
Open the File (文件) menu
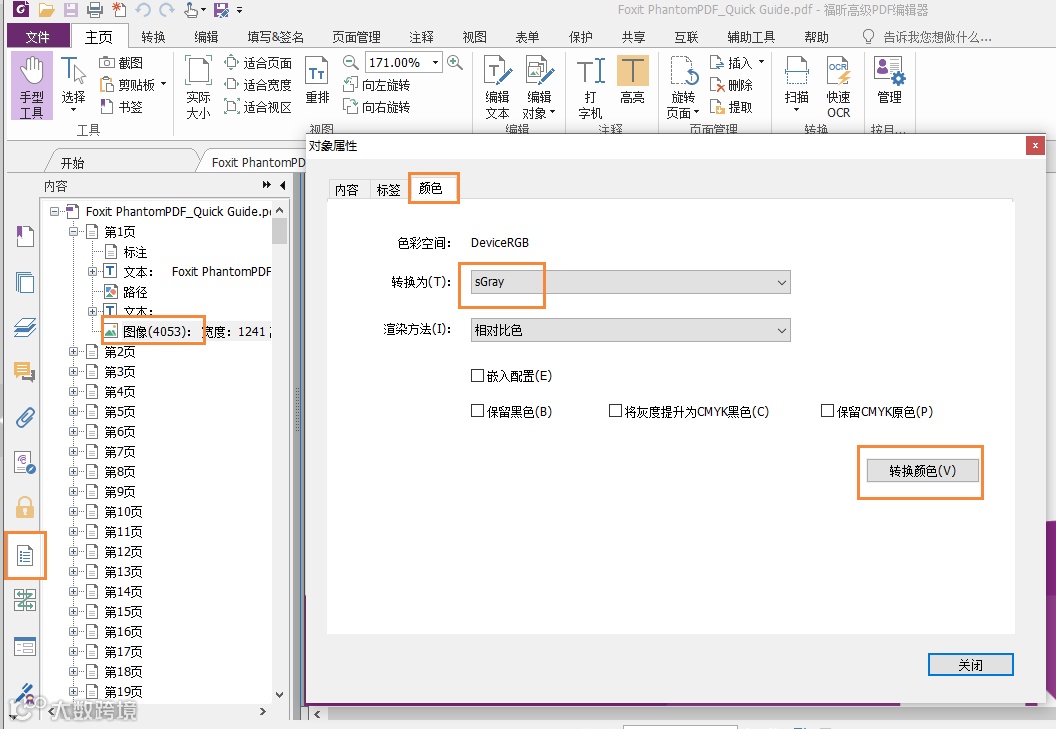point(38,37)
